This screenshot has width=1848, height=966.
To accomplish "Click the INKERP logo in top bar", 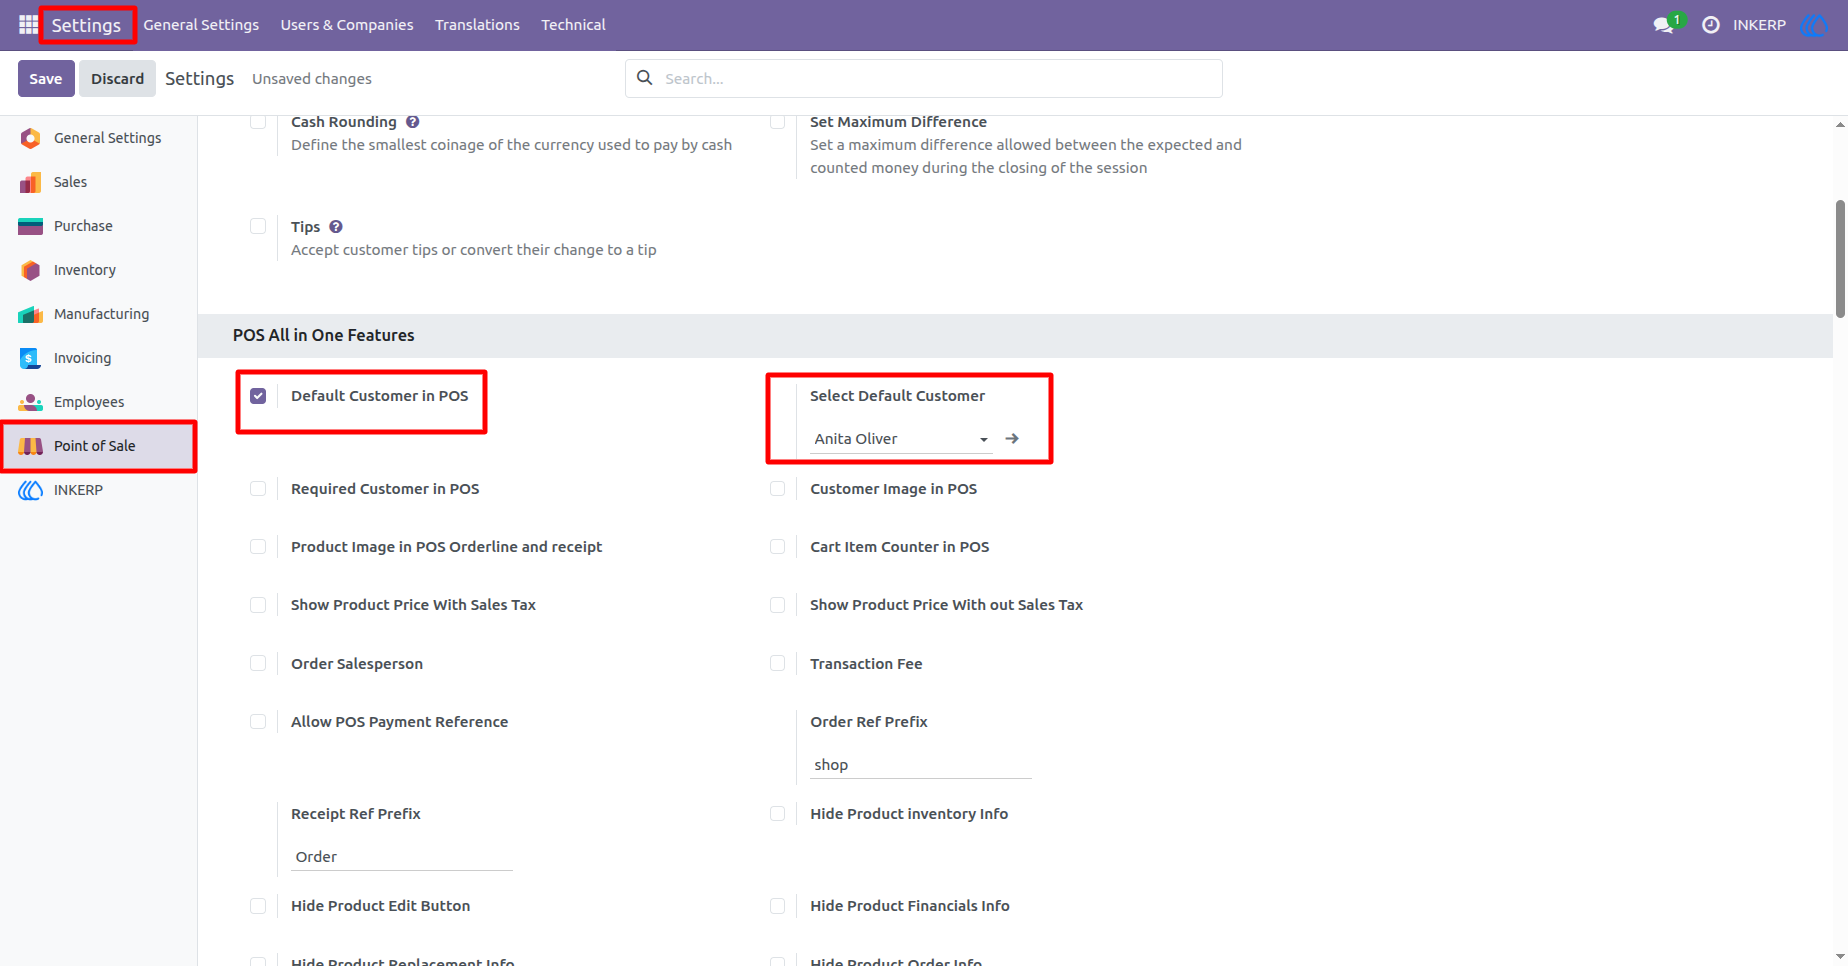I will (x=1815, y=25).
